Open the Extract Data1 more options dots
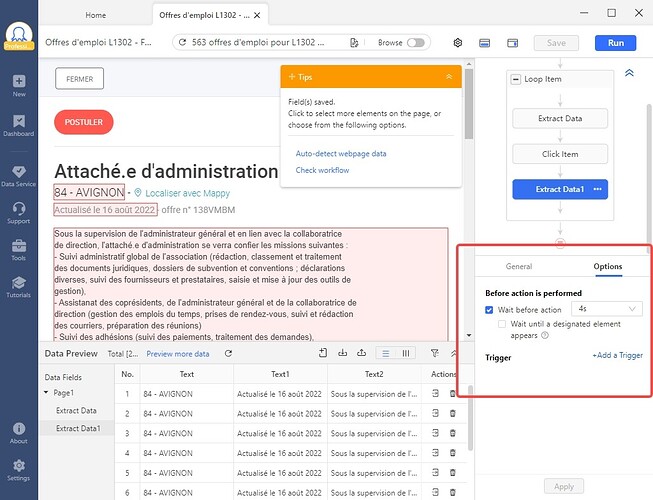 598,189
